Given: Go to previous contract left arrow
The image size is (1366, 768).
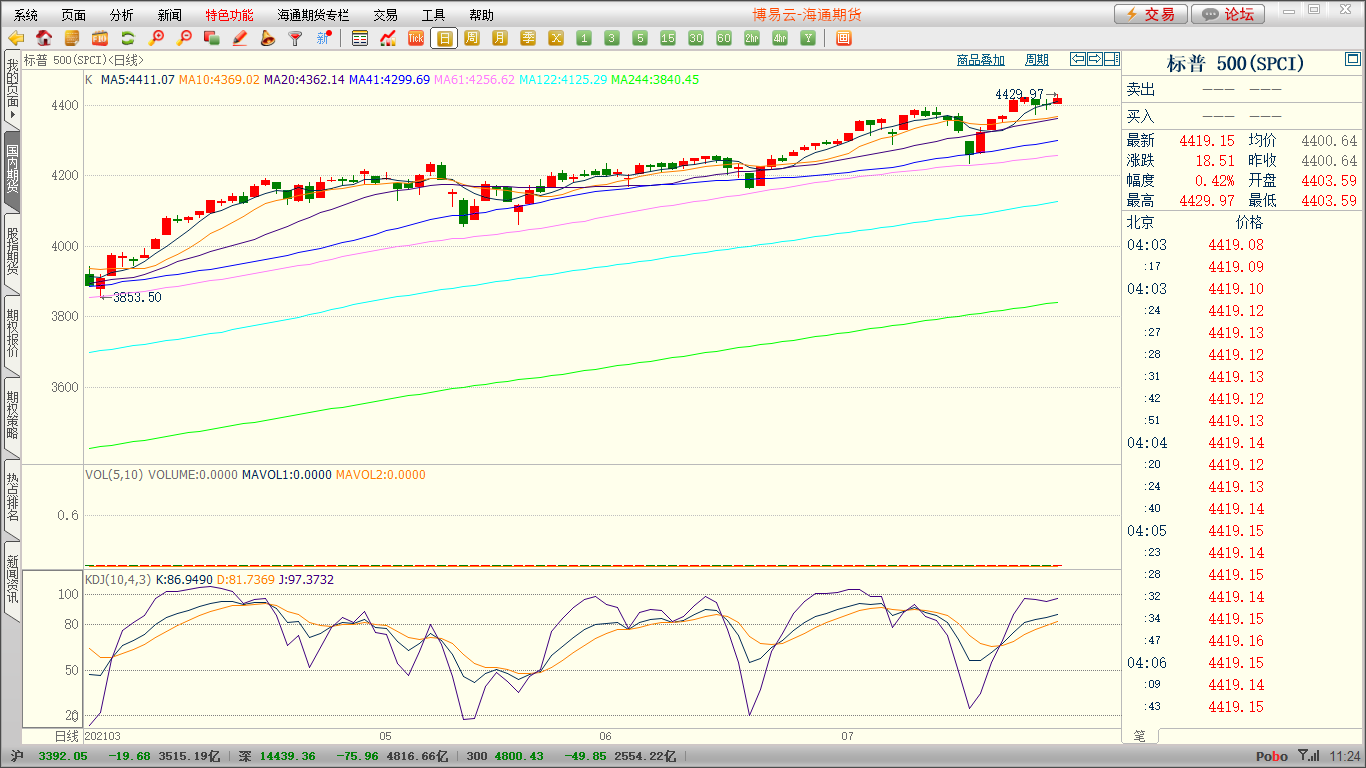Looking at the screenshot, I should [x=1077, y=59].
